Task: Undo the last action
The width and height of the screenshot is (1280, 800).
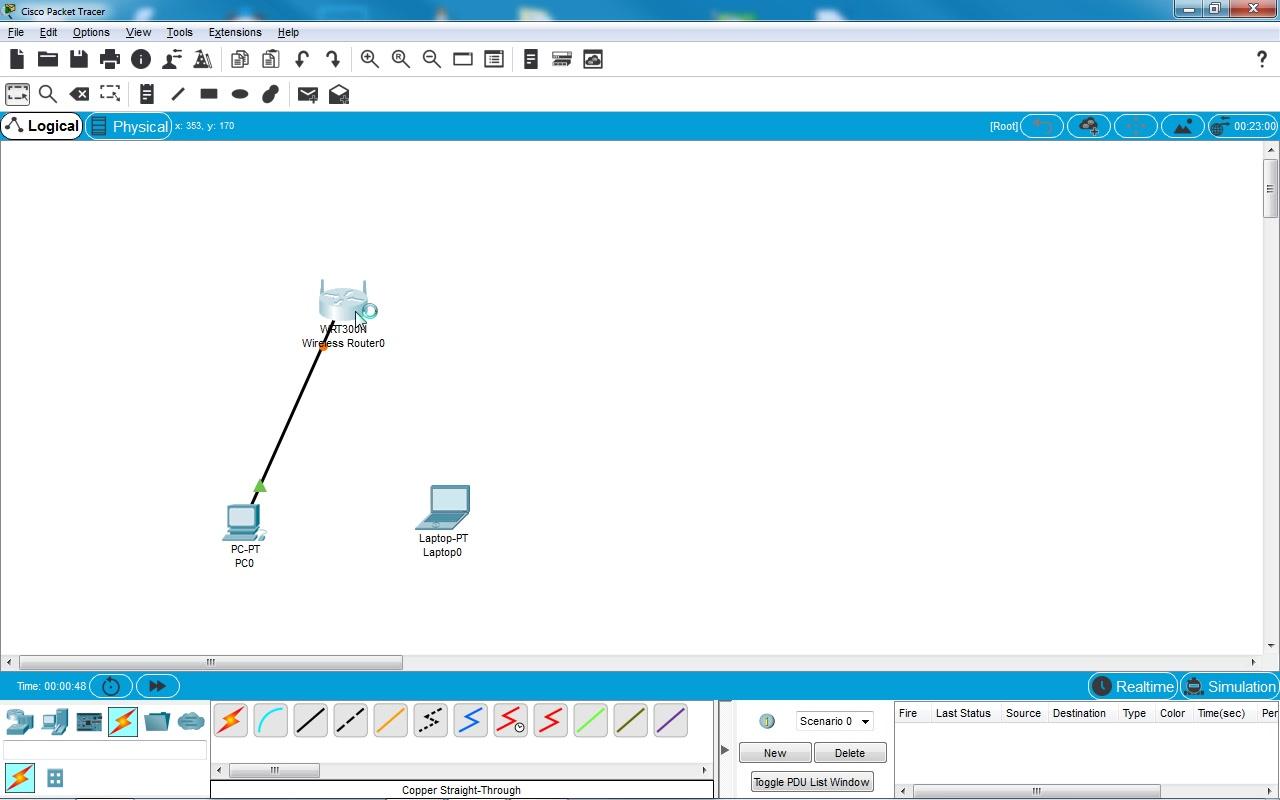Action: click(x=301, y=60)
